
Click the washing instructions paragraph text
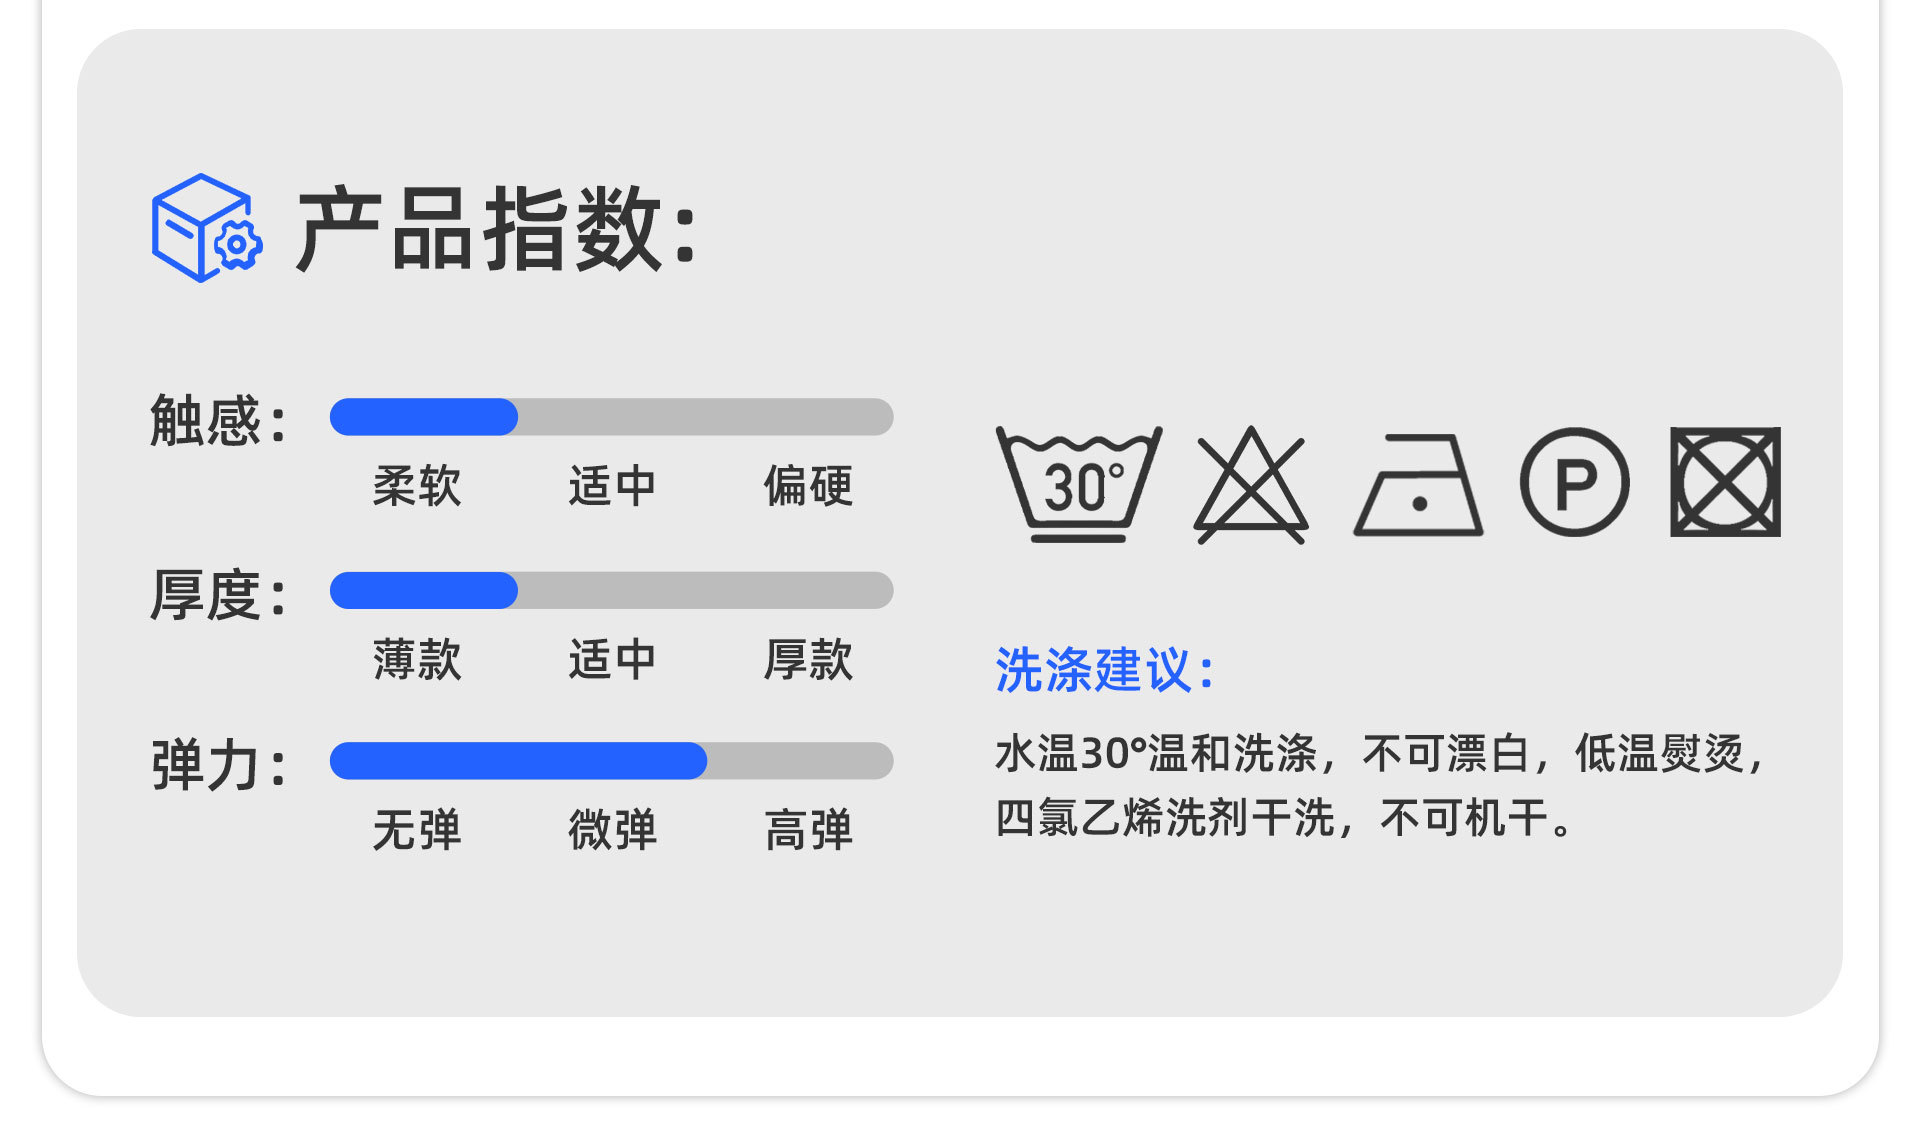coord(1380,785)
